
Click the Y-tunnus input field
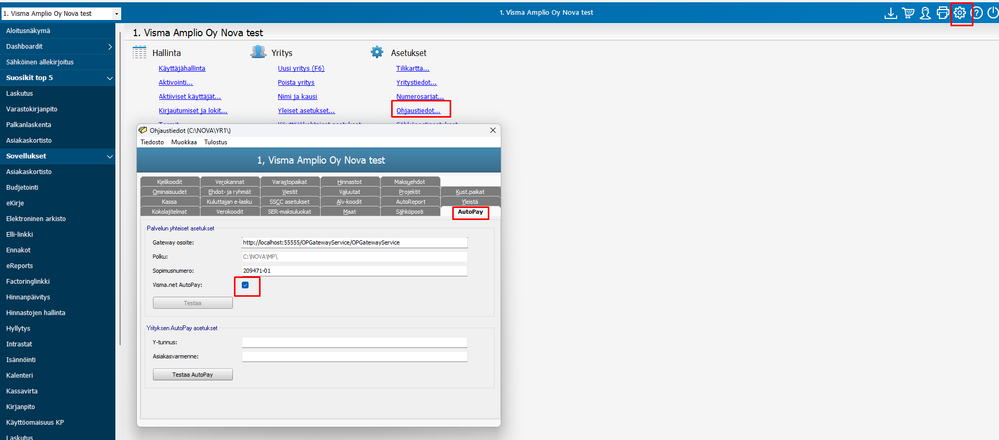[x=355, y=343]
